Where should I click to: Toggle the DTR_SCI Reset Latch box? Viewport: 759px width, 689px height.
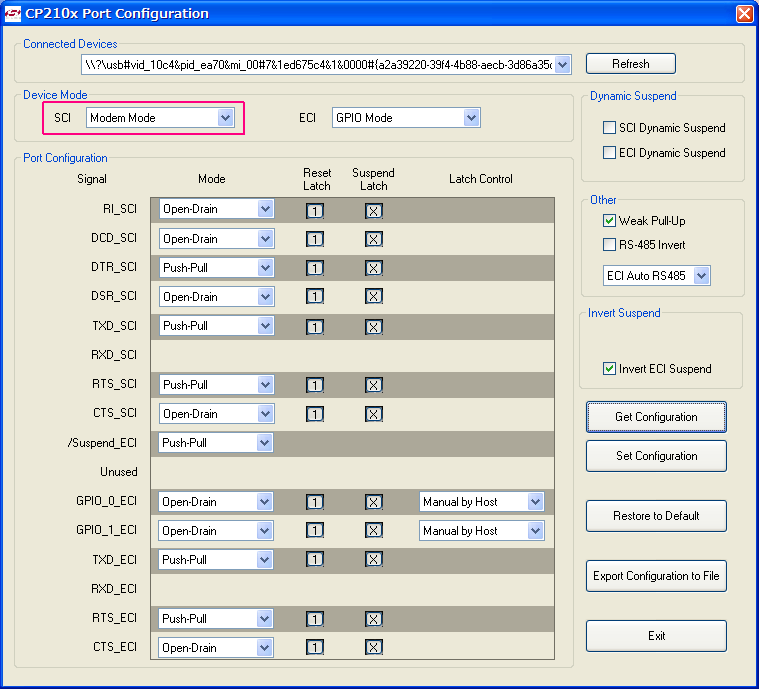click(x=315, y=268)
